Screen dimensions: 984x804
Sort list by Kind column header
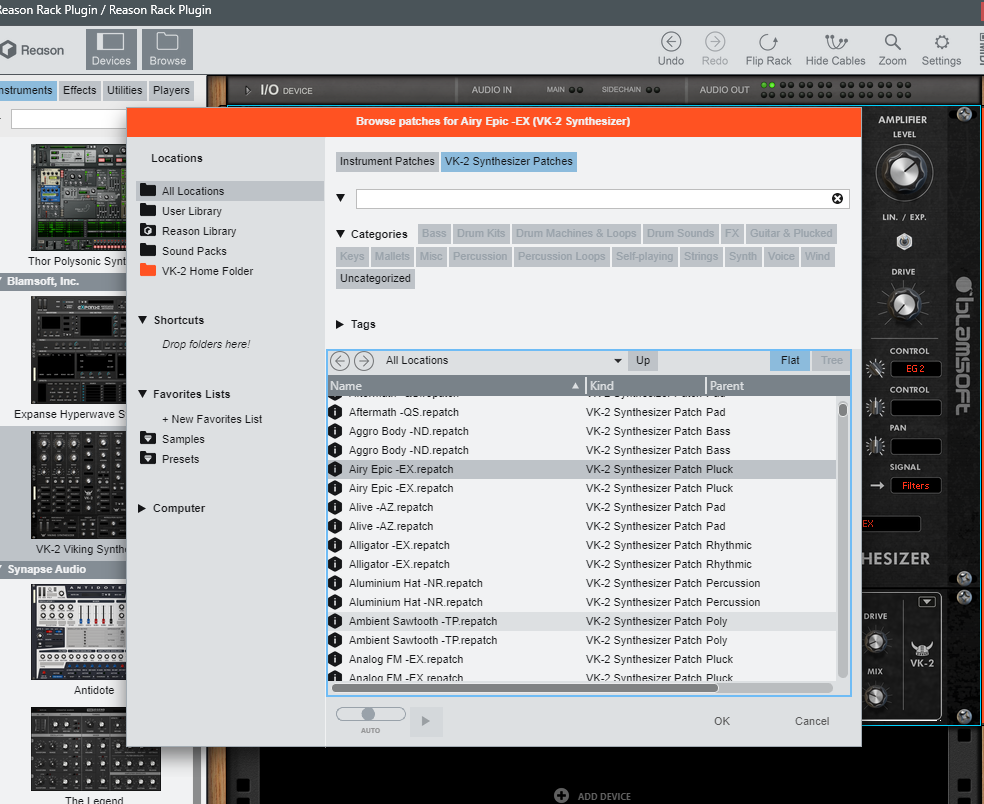click(645, 386)
